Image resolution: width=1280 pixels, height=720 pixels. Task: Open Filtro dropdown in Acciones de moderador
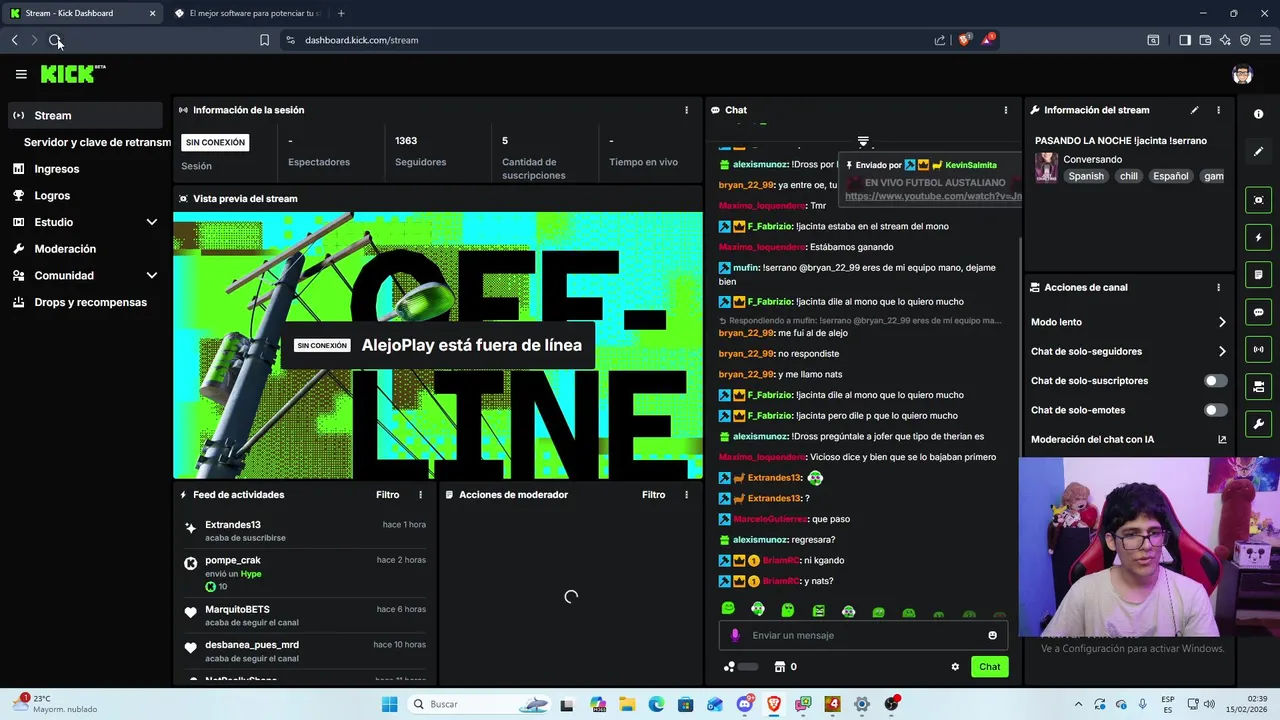(653, 495)
